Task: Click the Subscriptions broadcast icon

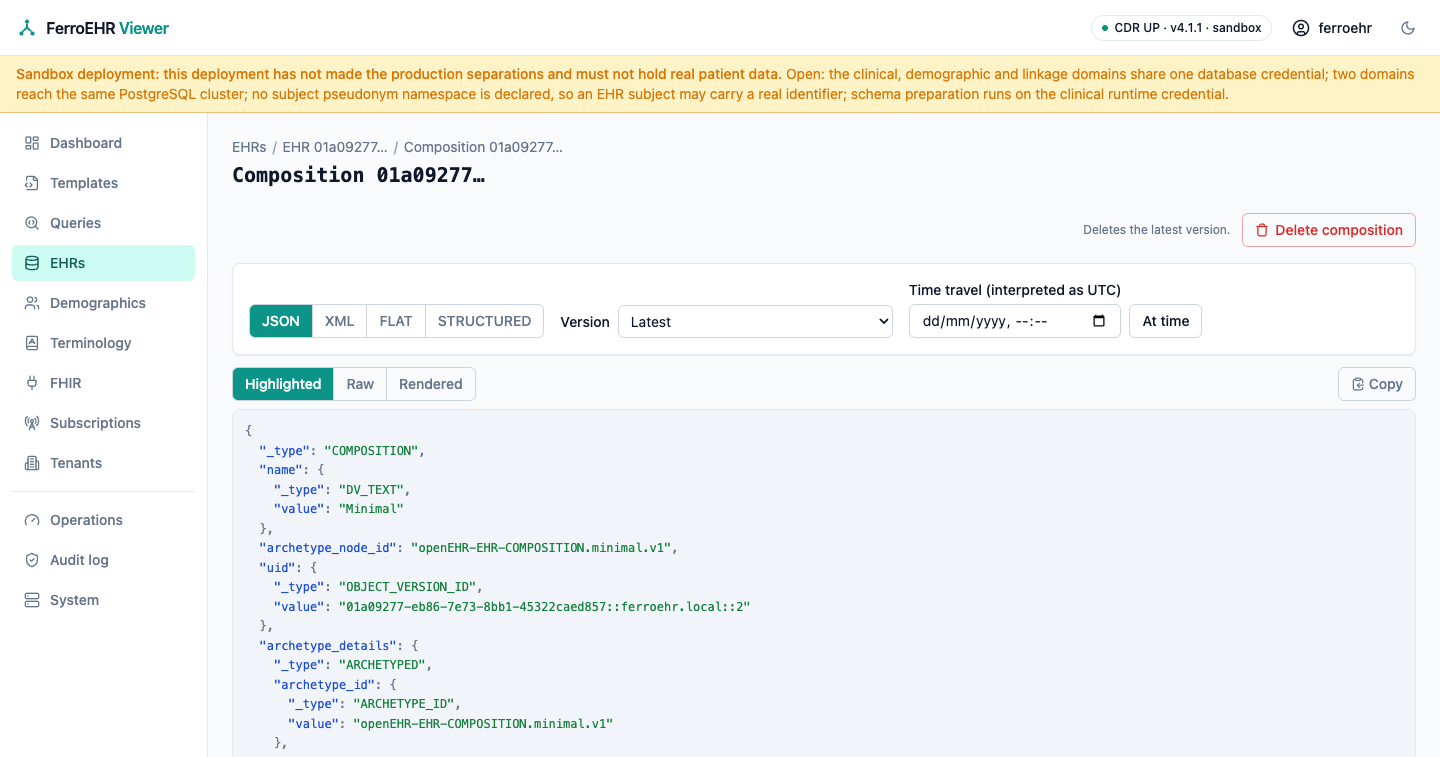Action: (x=32, y=423)
